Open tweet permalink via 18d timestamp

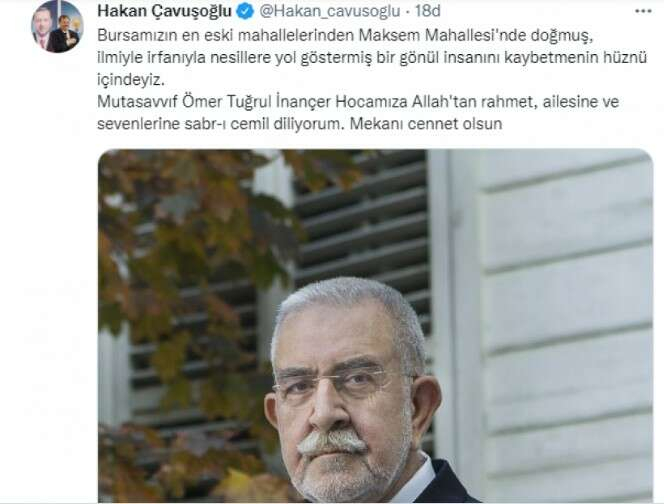(428, 11)
